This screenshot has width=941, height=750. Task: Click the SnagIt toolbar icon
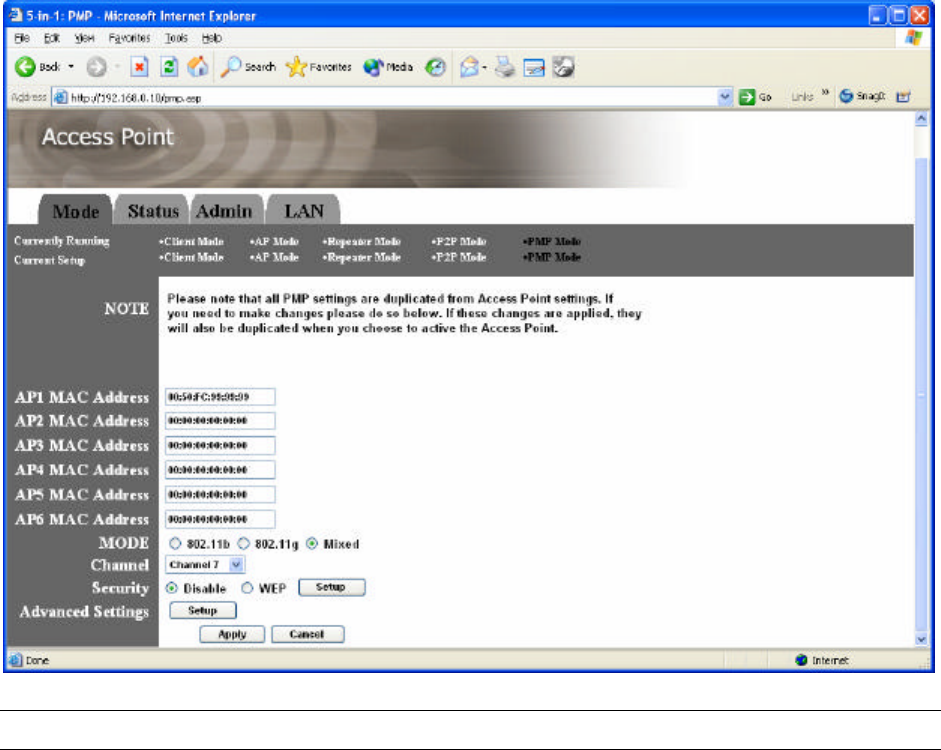coord(846,96)
